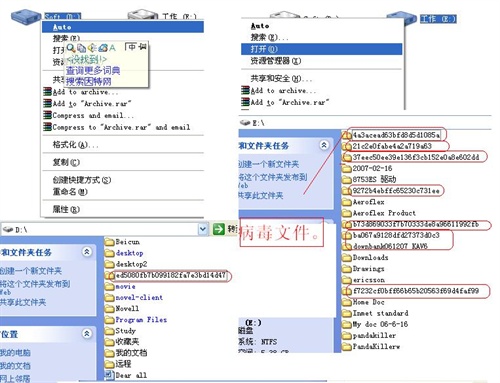Screen dimensions: 500x383
Task: Click 共享此文件夹 in D: window
Action: 23,302
